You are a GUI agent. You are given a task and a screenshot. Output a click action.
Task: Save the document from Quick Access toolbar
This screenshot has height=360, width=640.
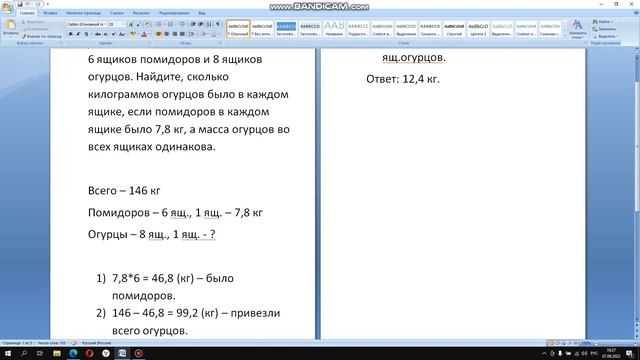pyautogui.click(x=20, y=4)
